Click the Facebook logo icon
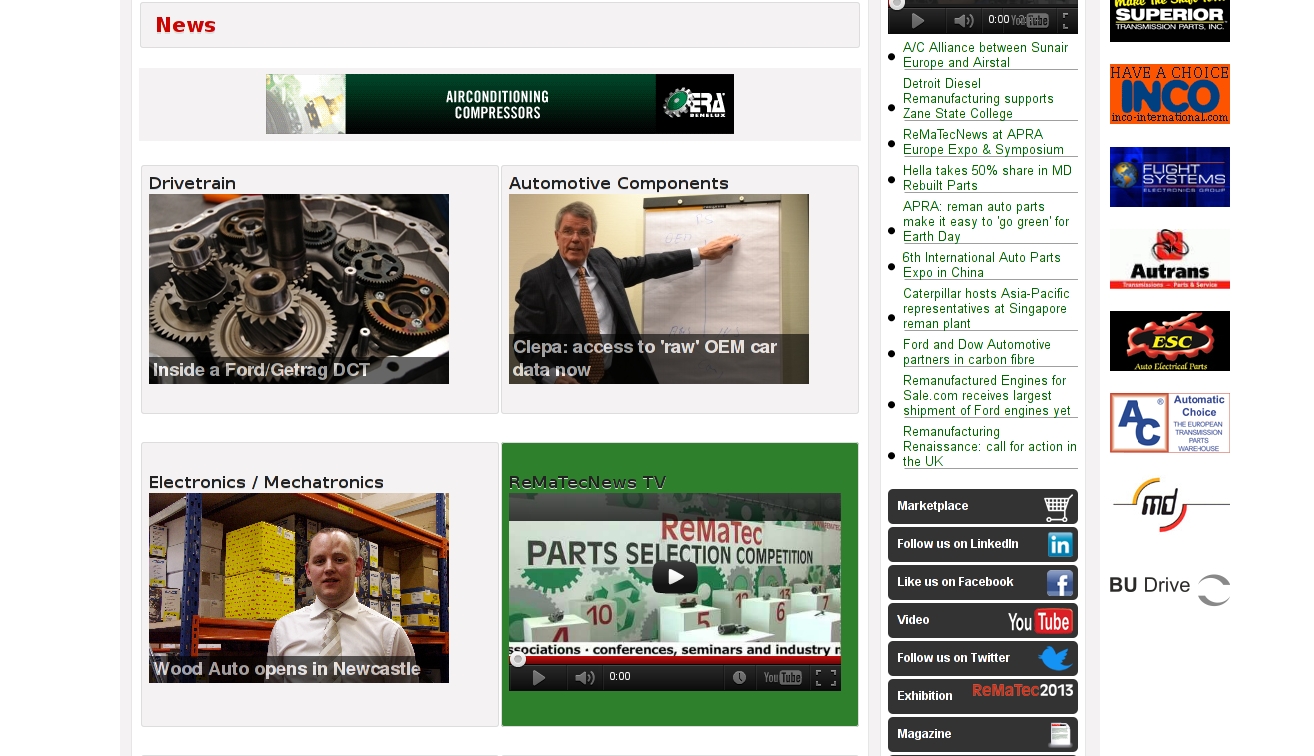 click(x=1060, y=583)
